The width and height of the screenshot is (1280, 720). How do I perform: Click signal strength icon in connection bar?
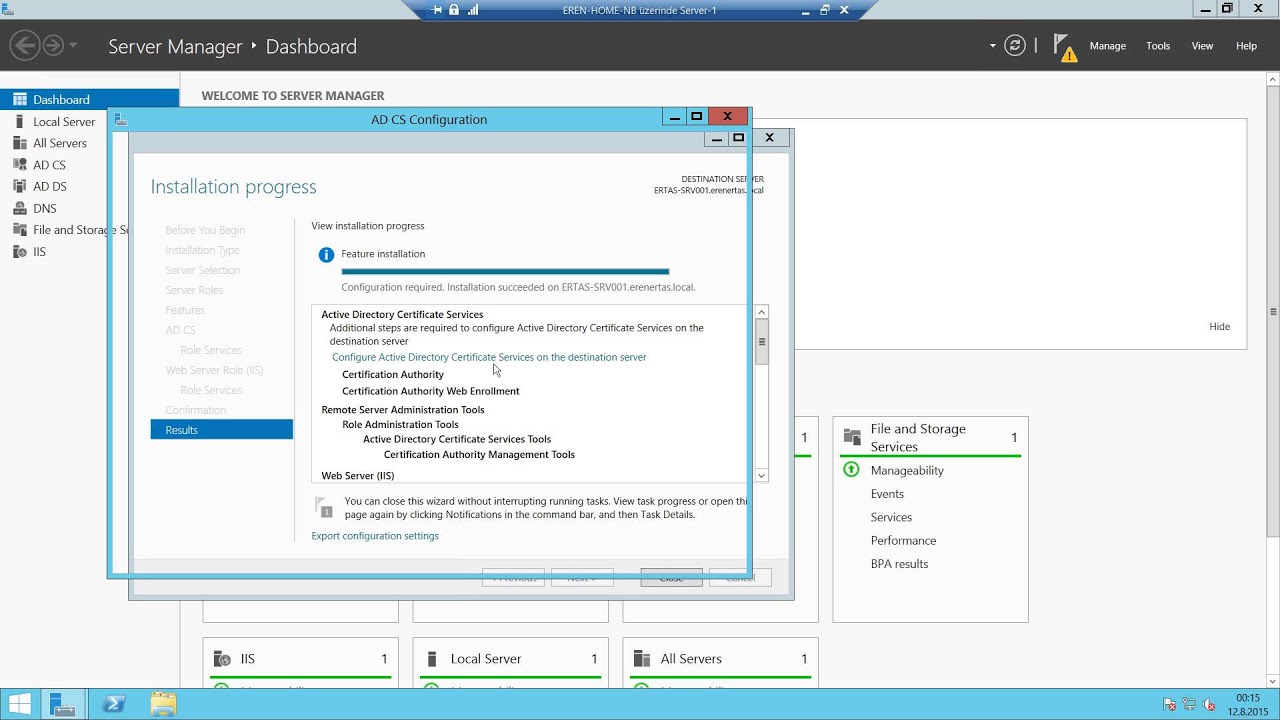473,10
